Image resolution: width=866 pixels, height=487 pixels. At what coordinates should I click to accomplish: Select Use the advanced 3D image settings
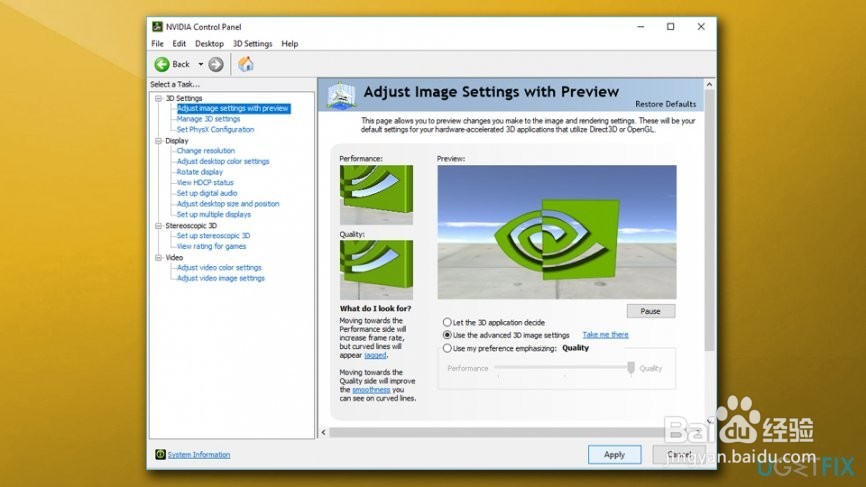coord(447,335)
